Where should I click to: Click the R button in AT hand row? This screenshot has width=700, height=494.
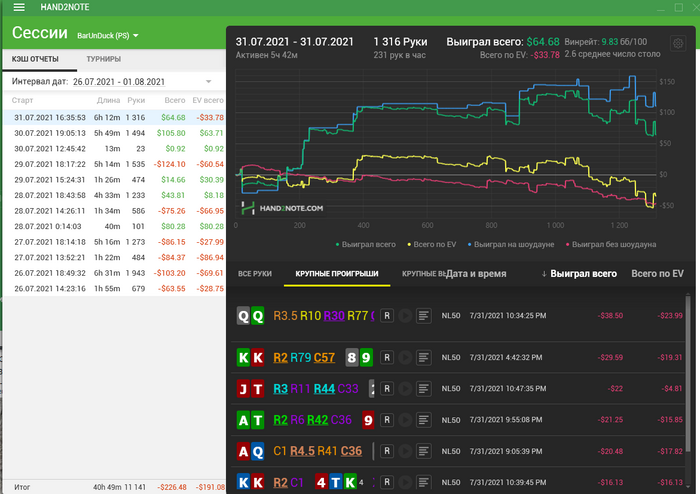(387, 420)
